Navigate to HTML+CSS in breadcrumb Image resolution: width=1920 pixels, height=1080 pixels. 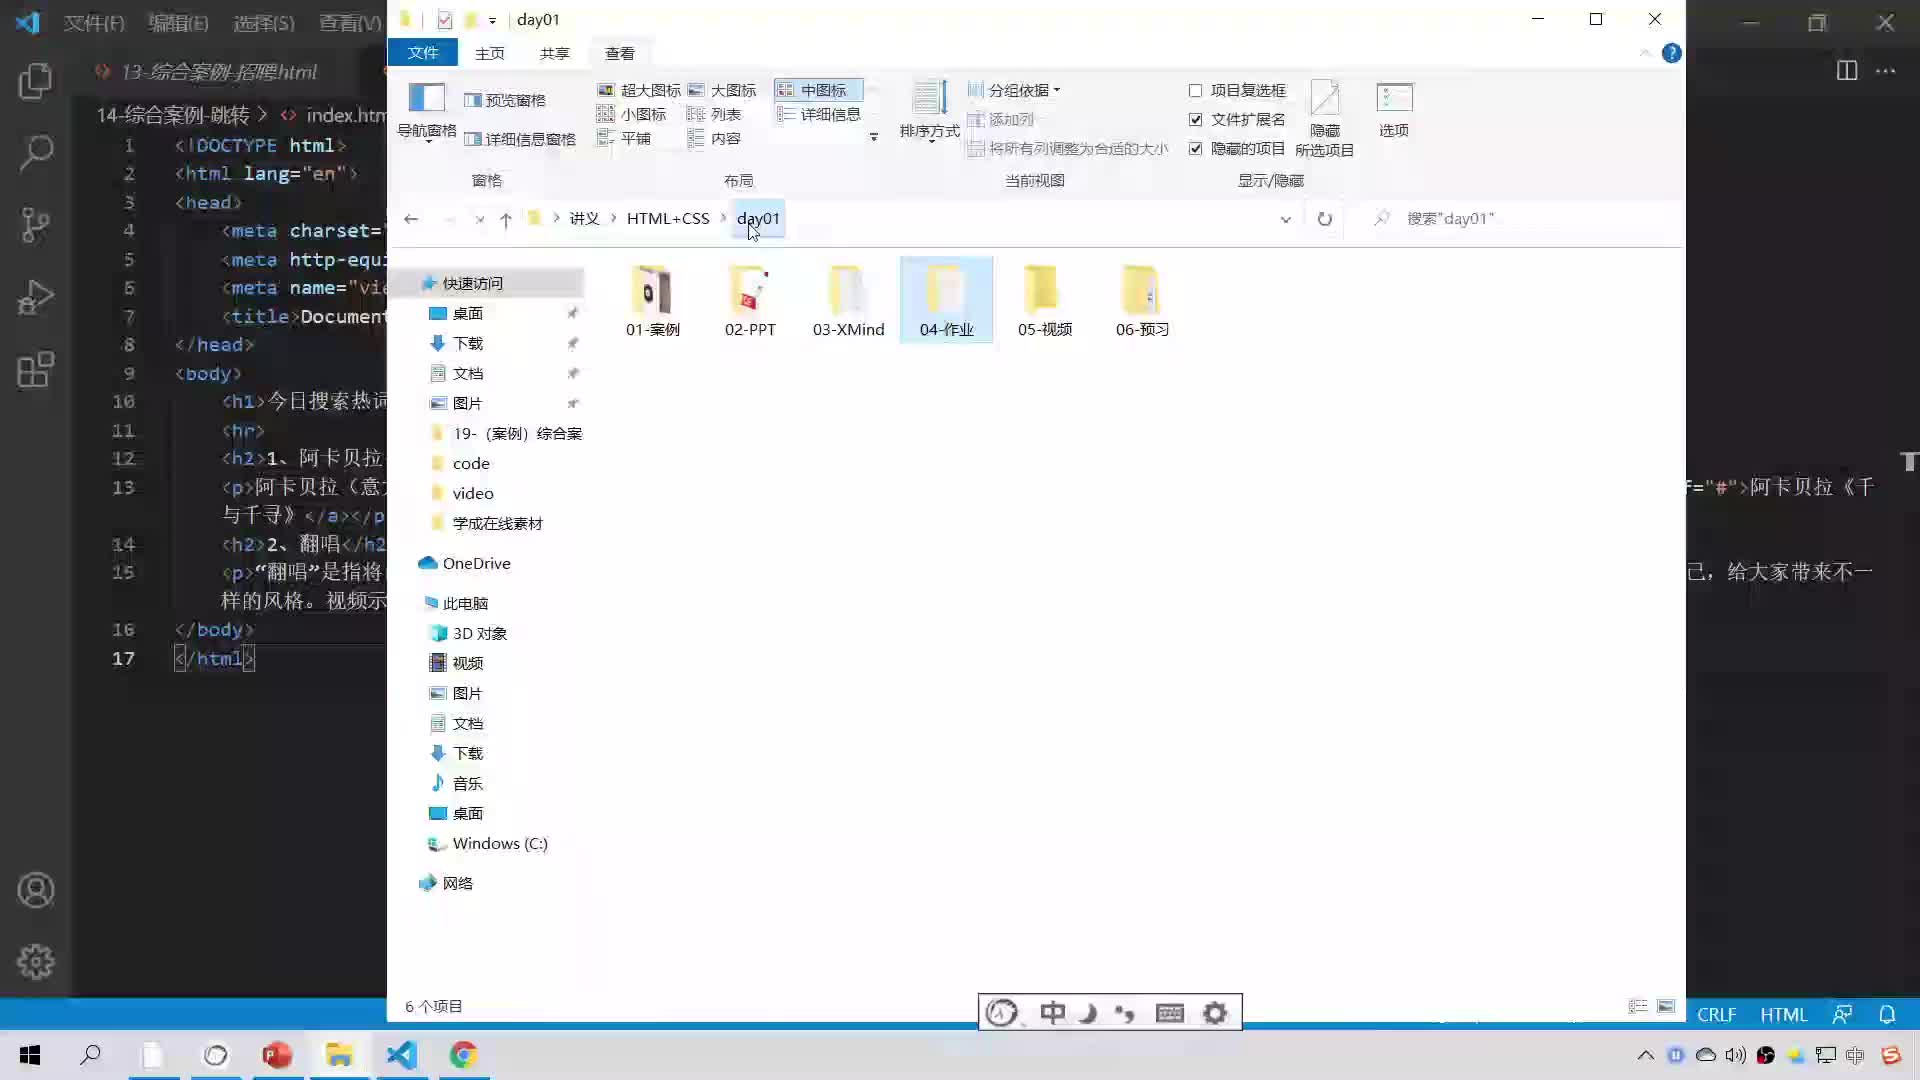pyautogui.click(x=668, y=219)
